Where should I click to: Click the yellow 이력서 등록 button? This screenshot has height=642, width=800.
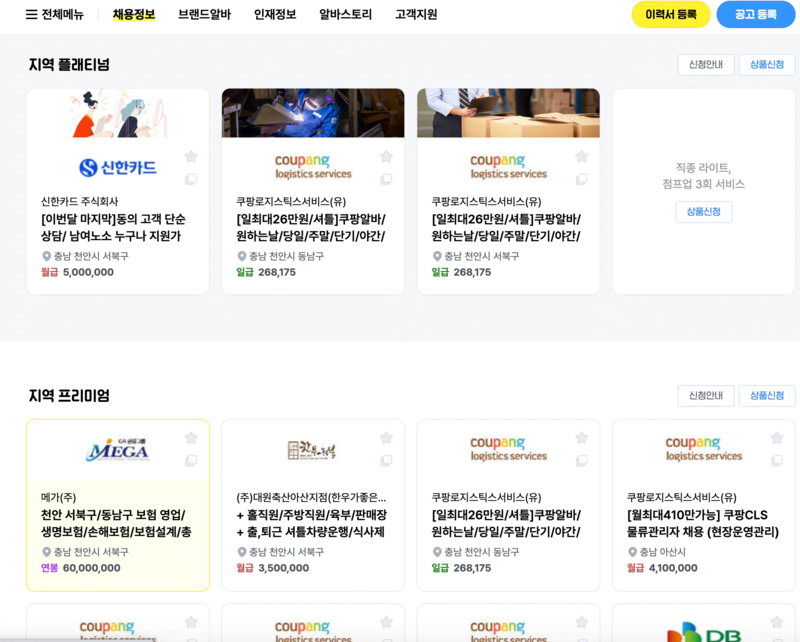(x=670, y=16)
